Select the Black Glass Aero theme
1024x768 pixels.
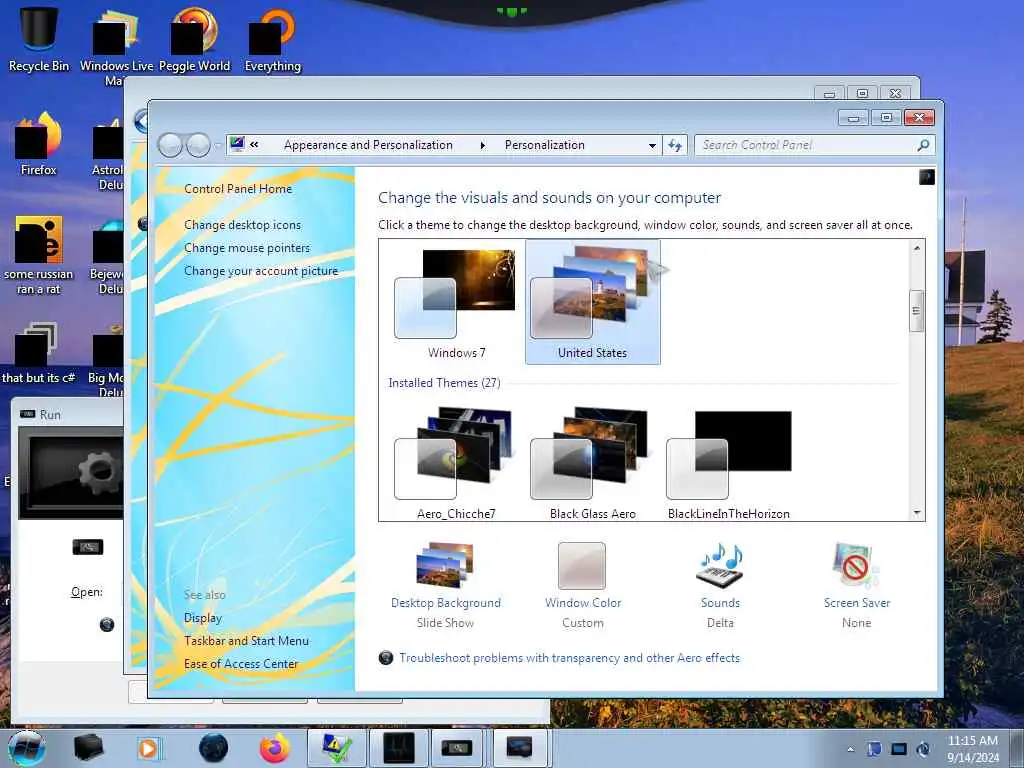(x=592, y=463)
